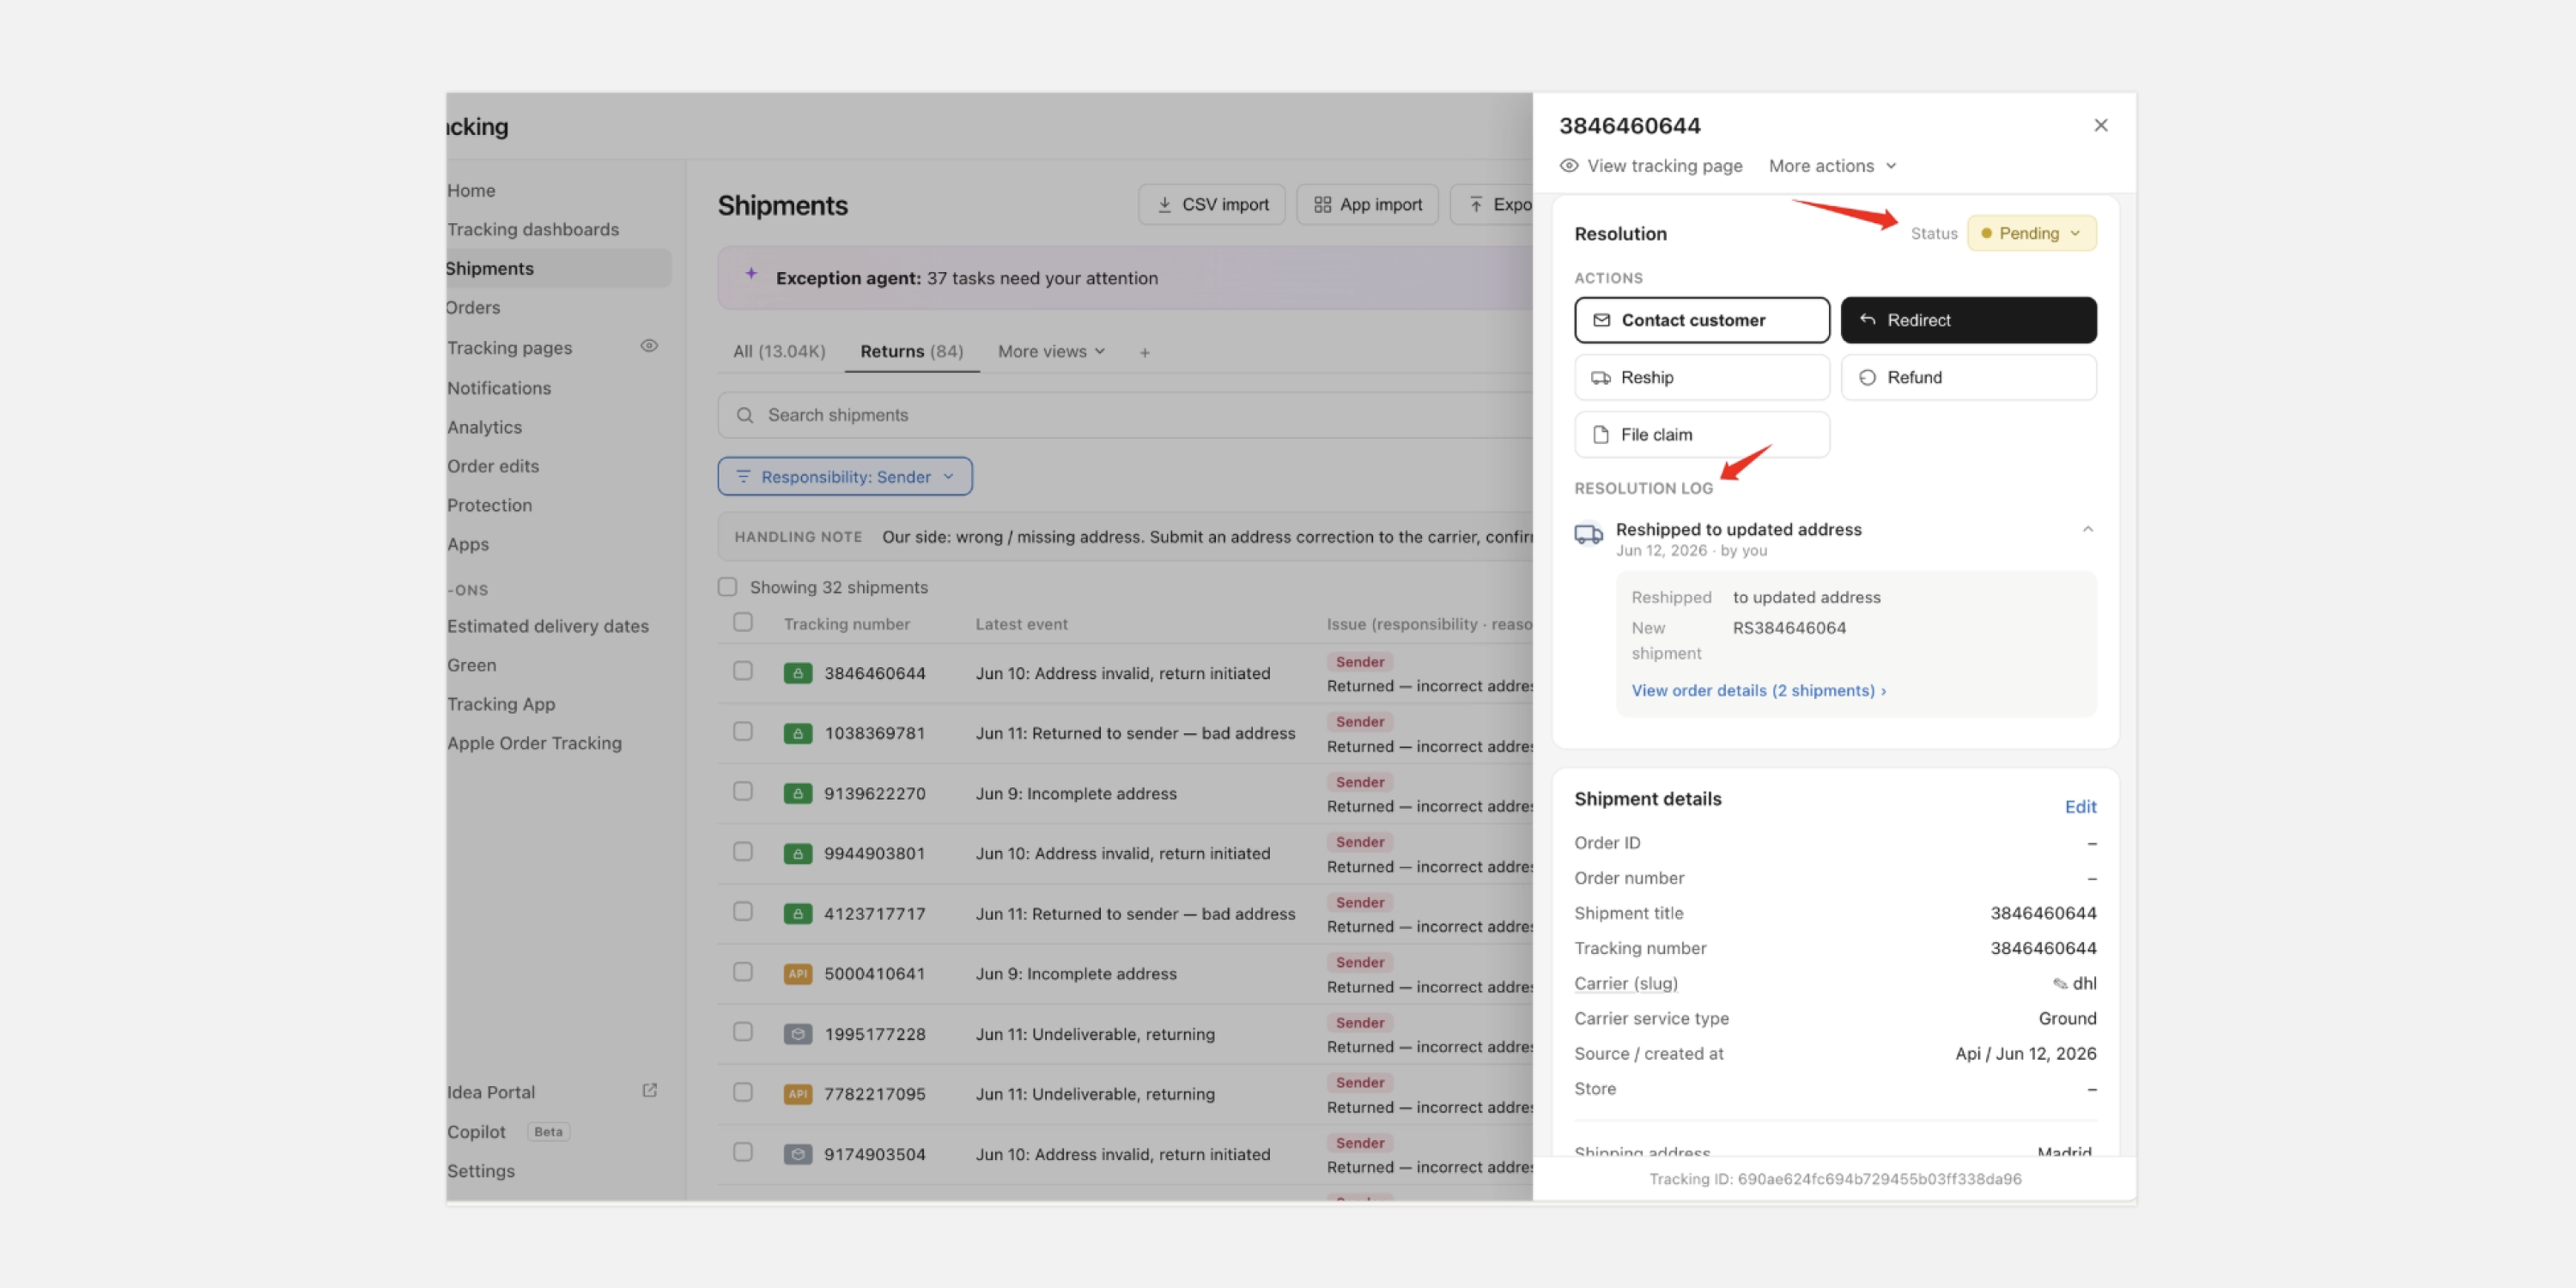
Task: Open Responsibility: Sender filter dropdown
Action: [844, 476]
